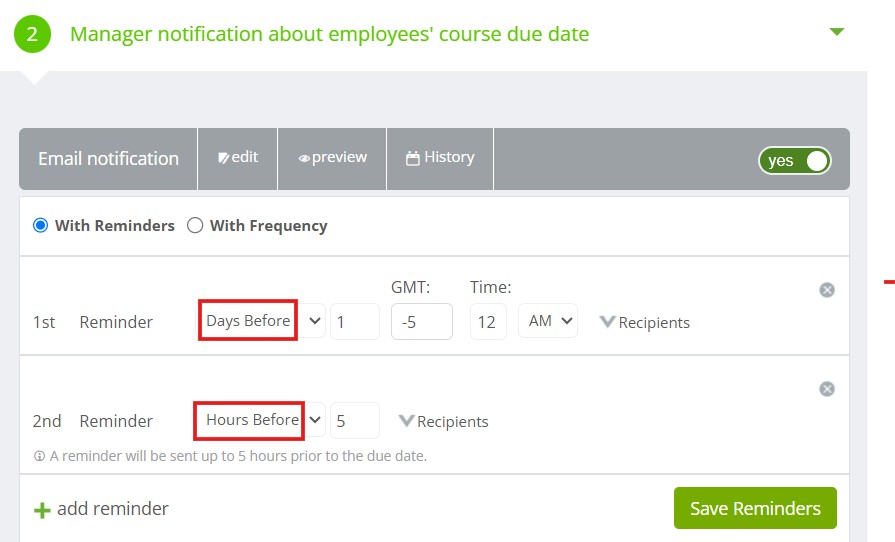895x542 pixels.
Task: Click the add reminder link
Action: 112,508
